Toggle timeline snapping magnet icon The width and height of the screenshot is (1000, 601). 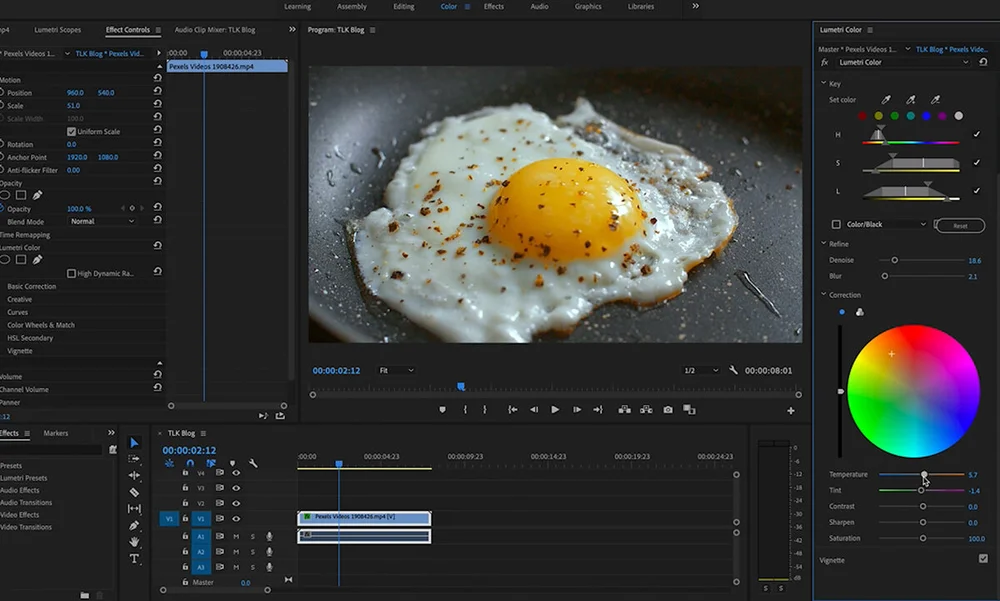coord(190,463)
